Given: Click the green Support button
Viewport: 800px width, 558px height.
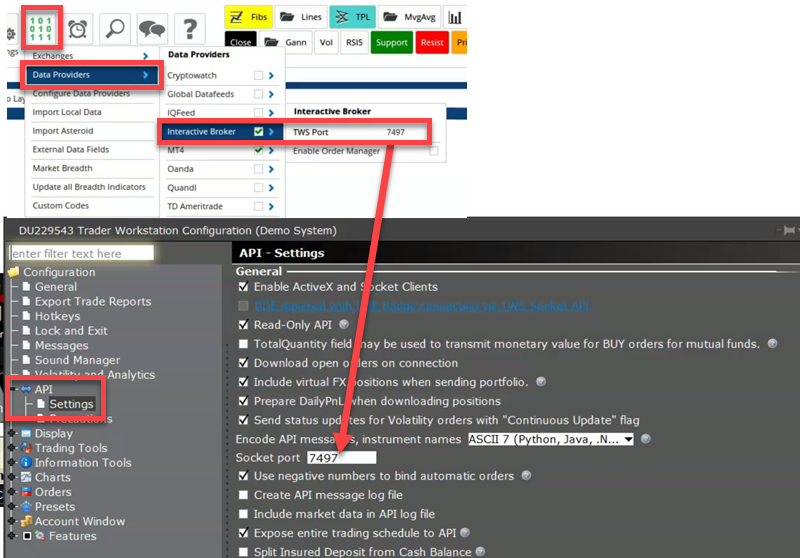Looking at the screenshot, I should (x=392, y=42).
